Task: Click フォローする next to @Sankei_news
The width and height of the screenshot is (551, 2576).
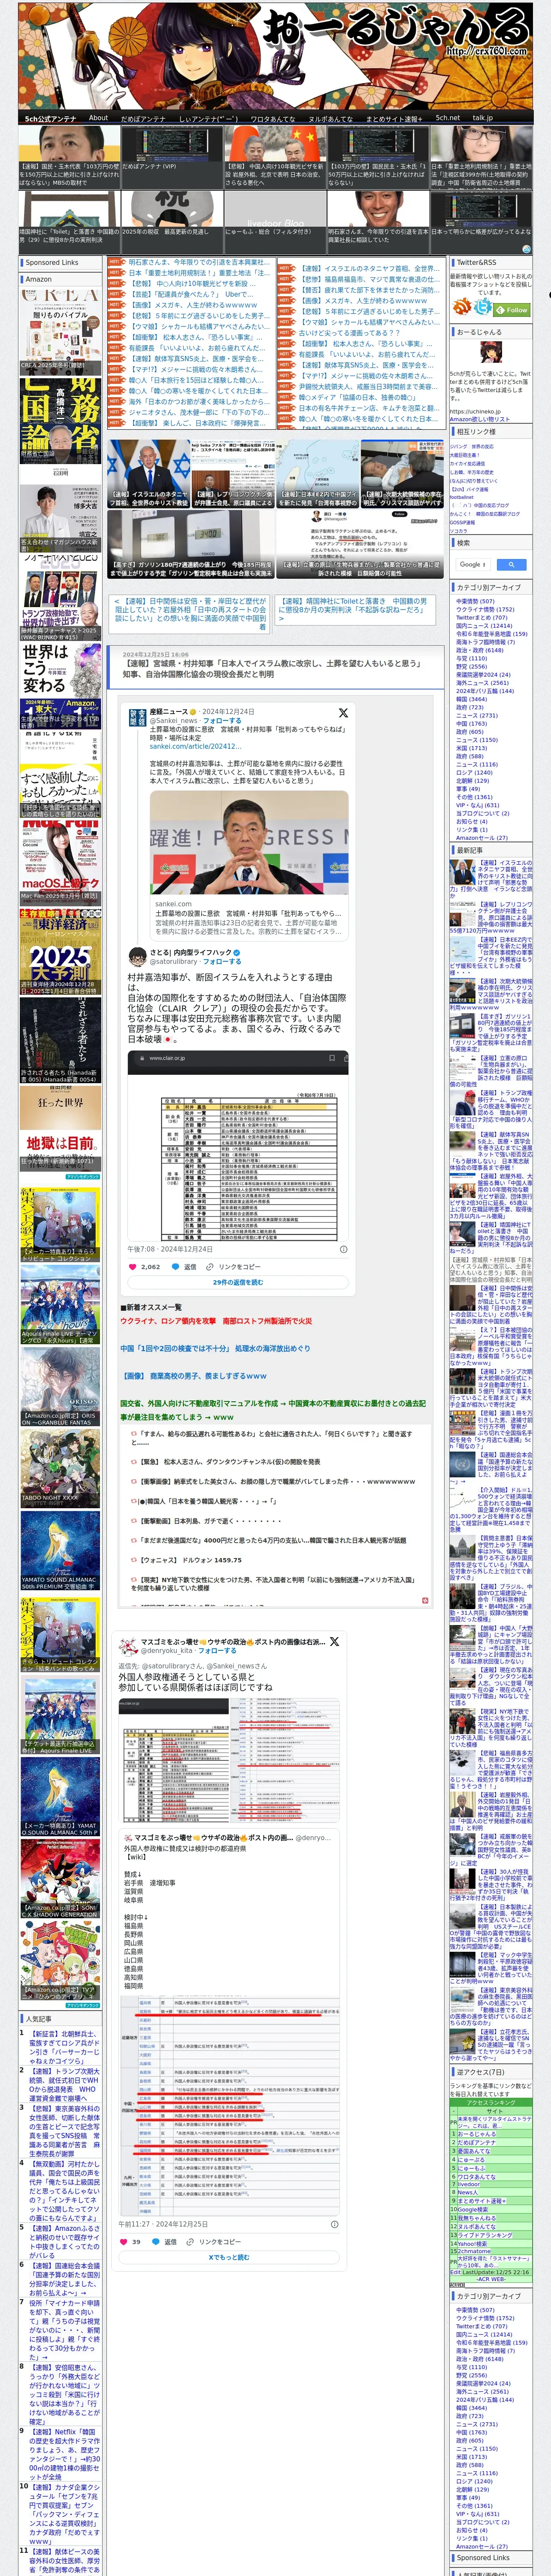Action: click(x=222, y=720)
